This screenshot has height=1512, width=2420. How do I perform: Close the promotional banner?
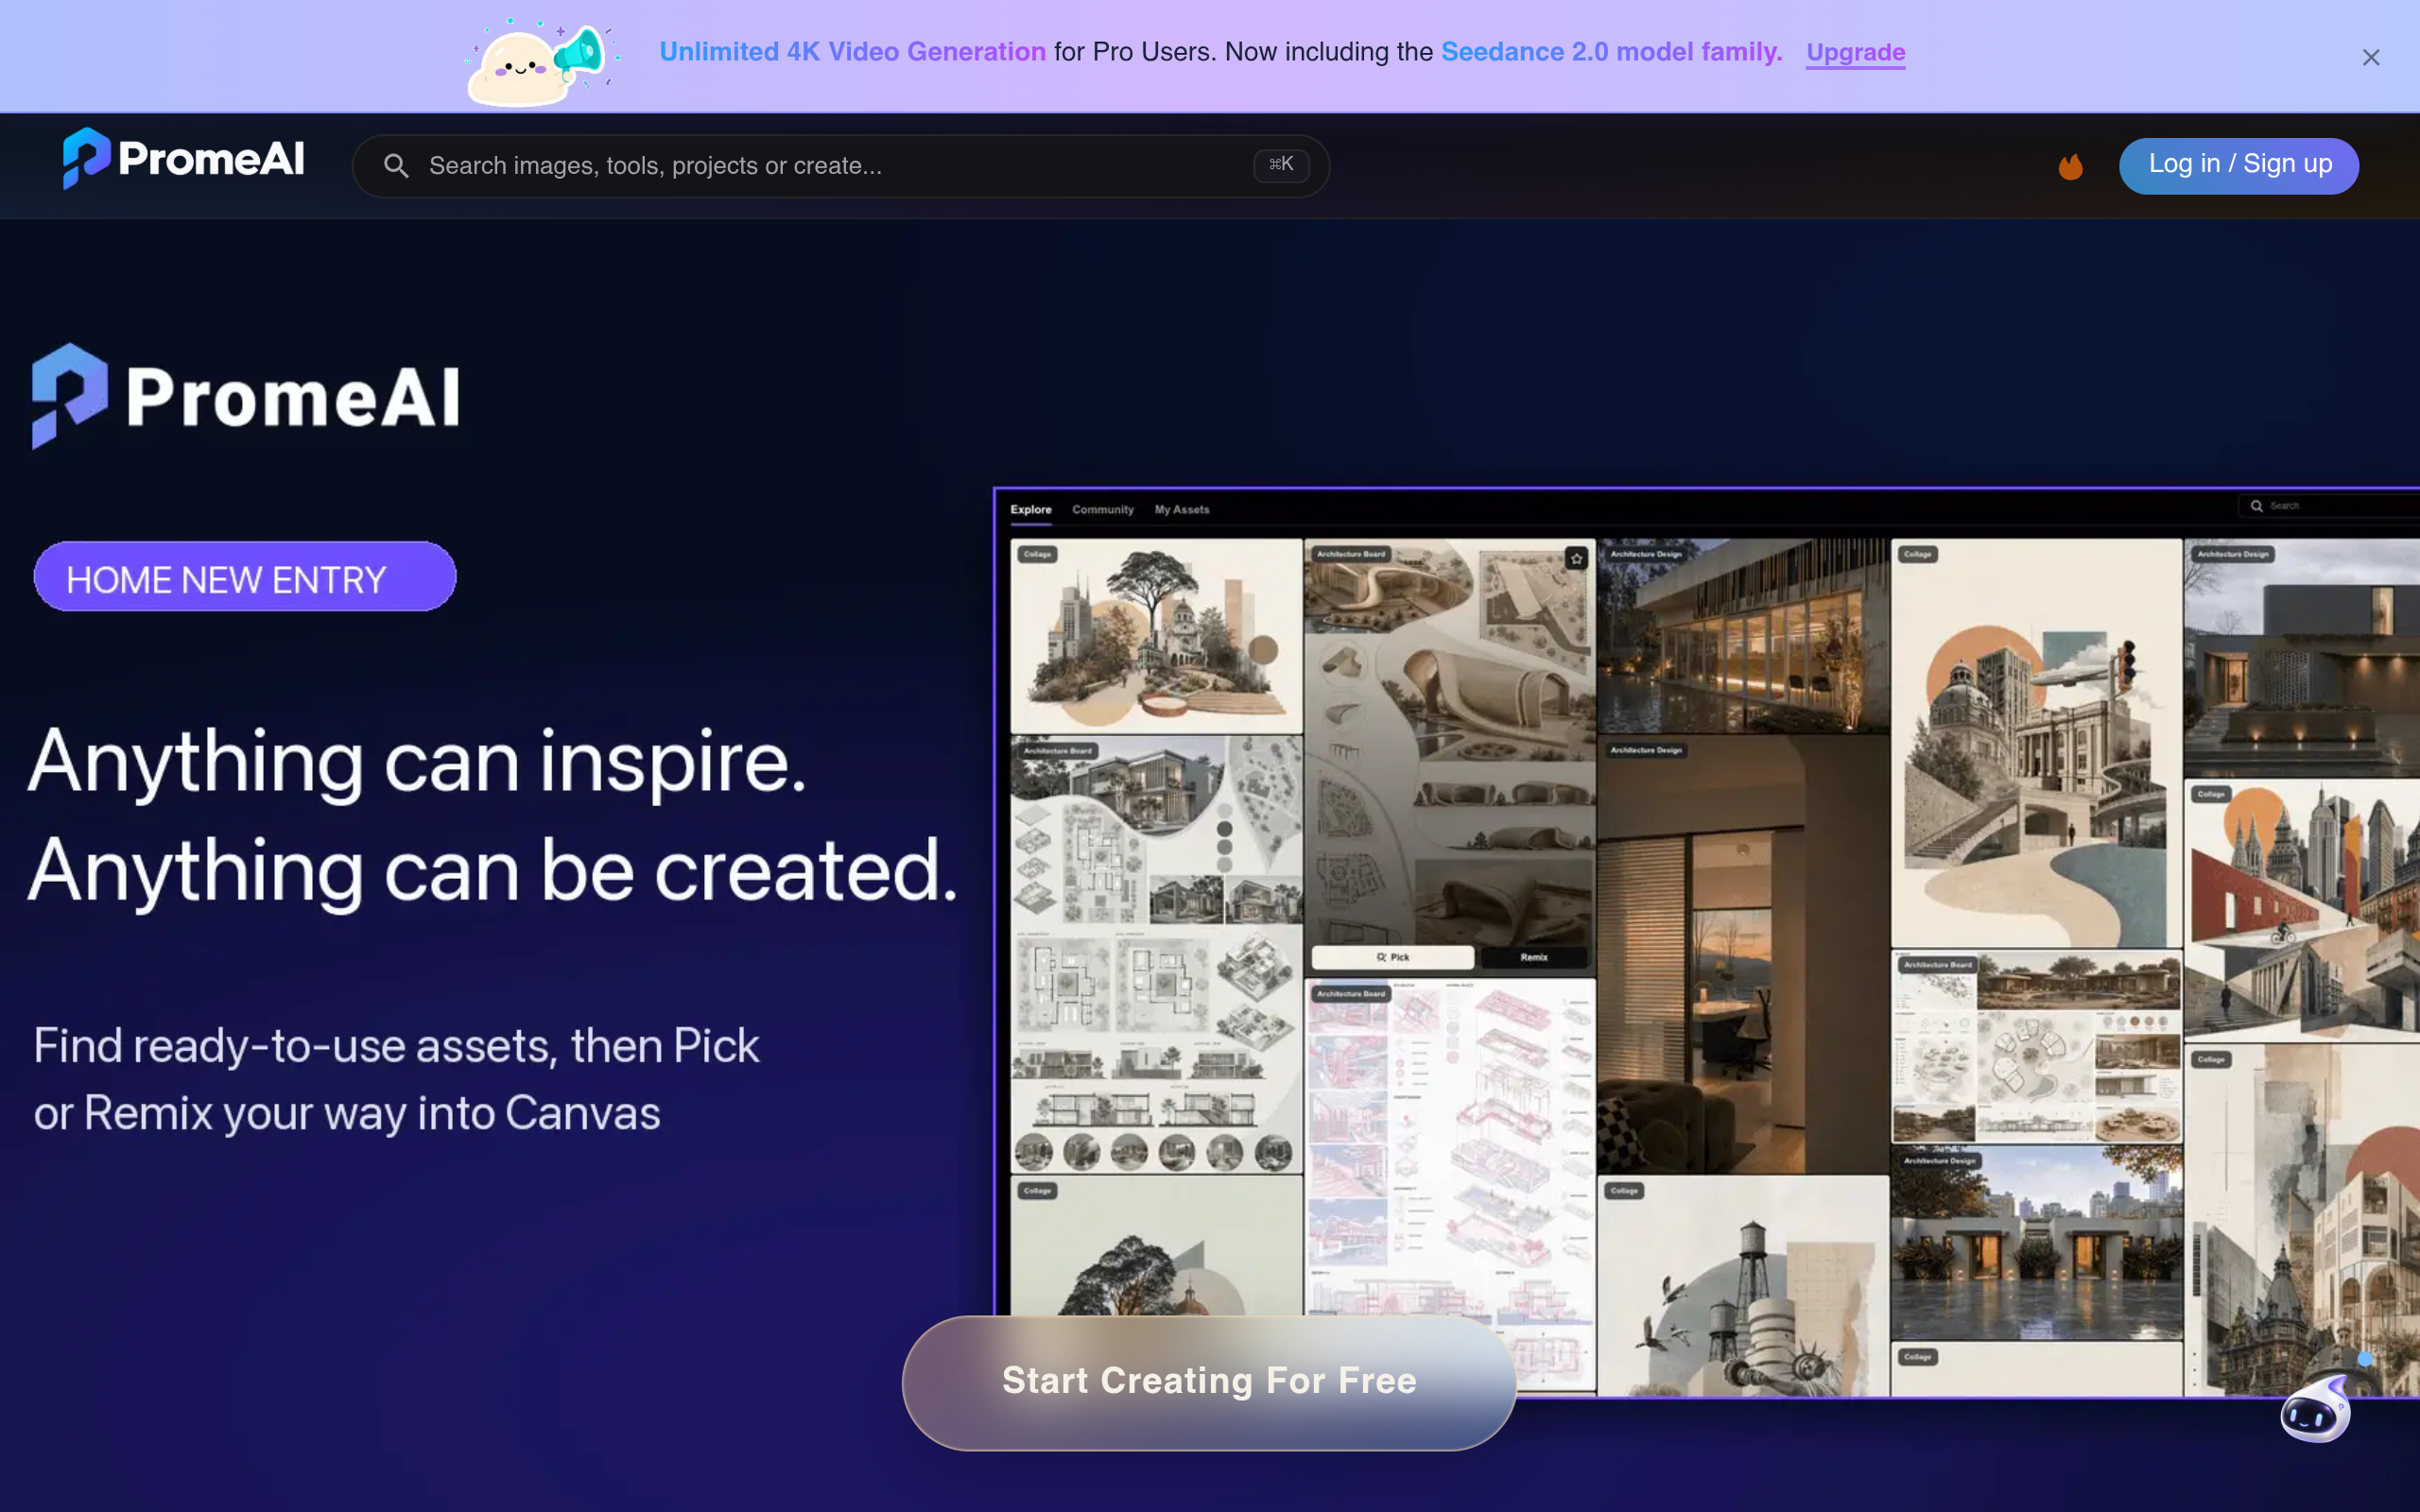(2370, 57)
